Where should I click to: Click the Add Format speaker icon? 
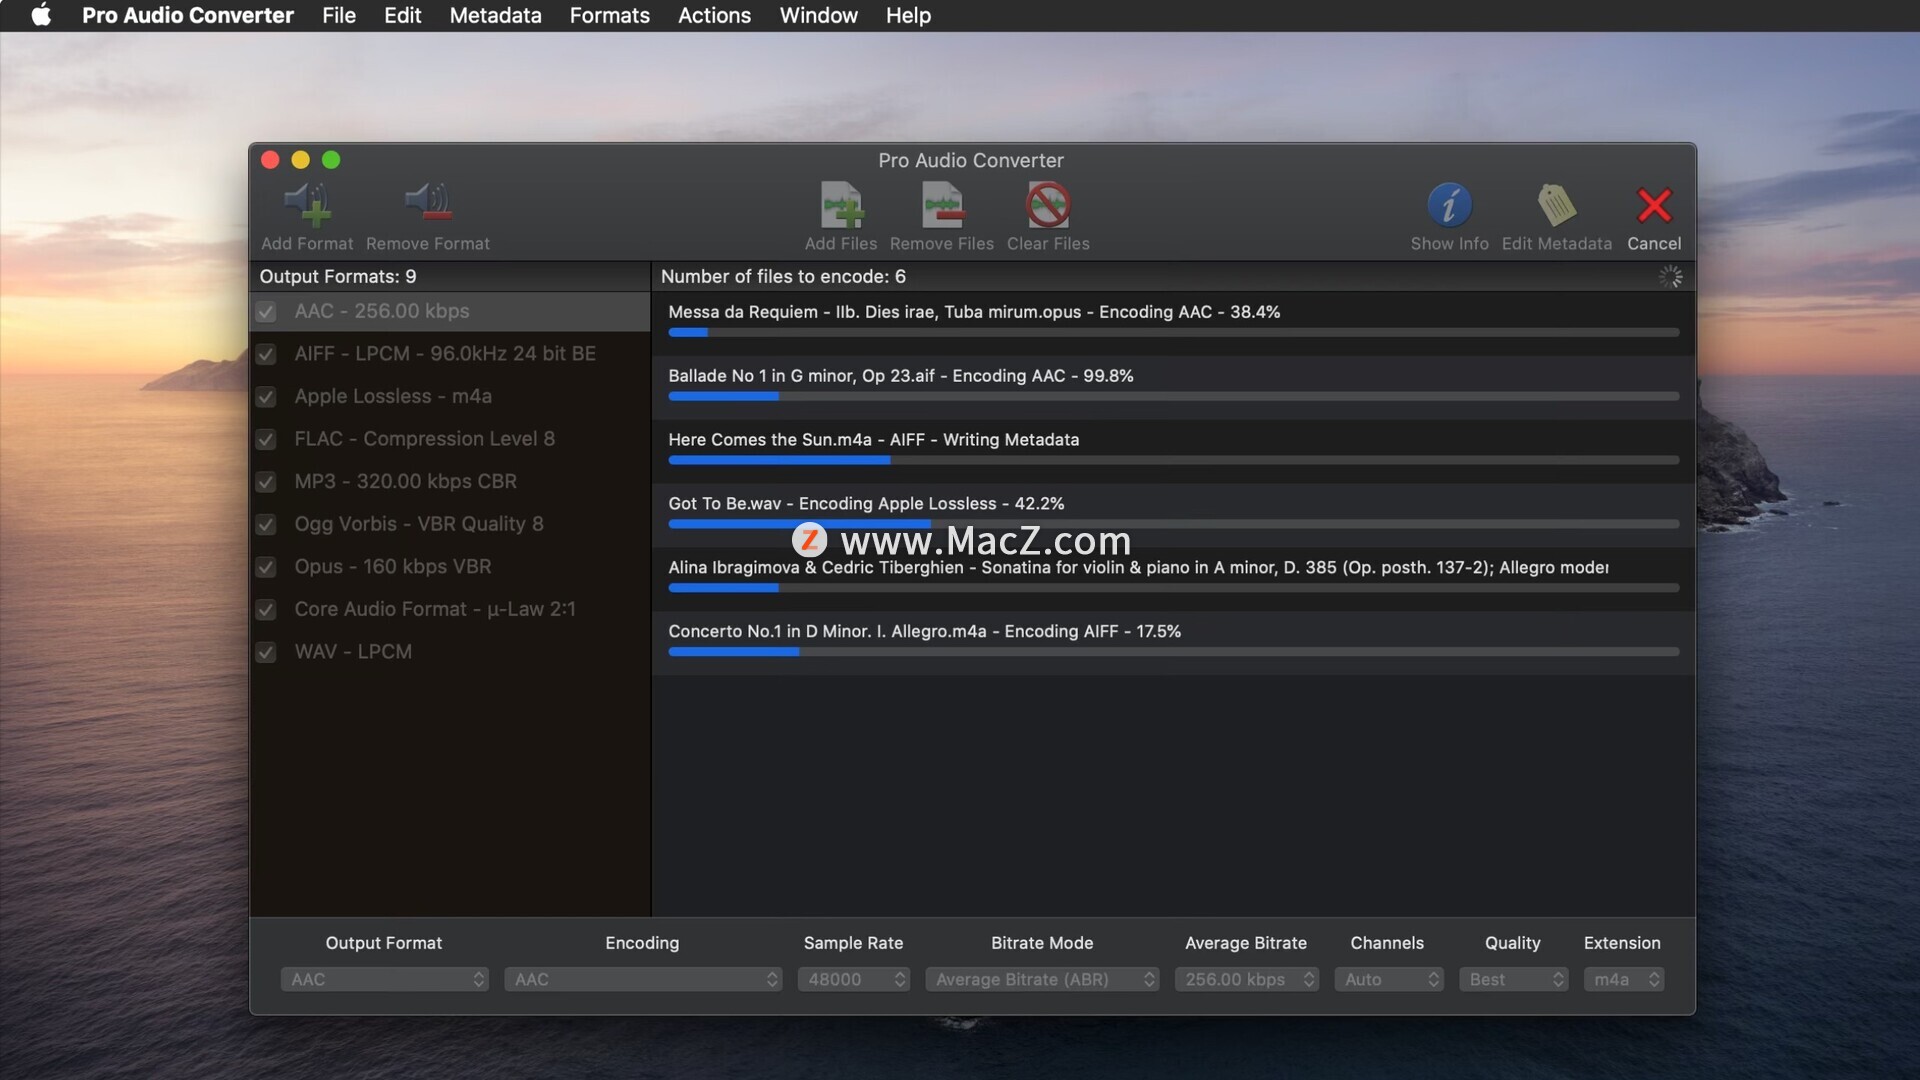(307, 205)
